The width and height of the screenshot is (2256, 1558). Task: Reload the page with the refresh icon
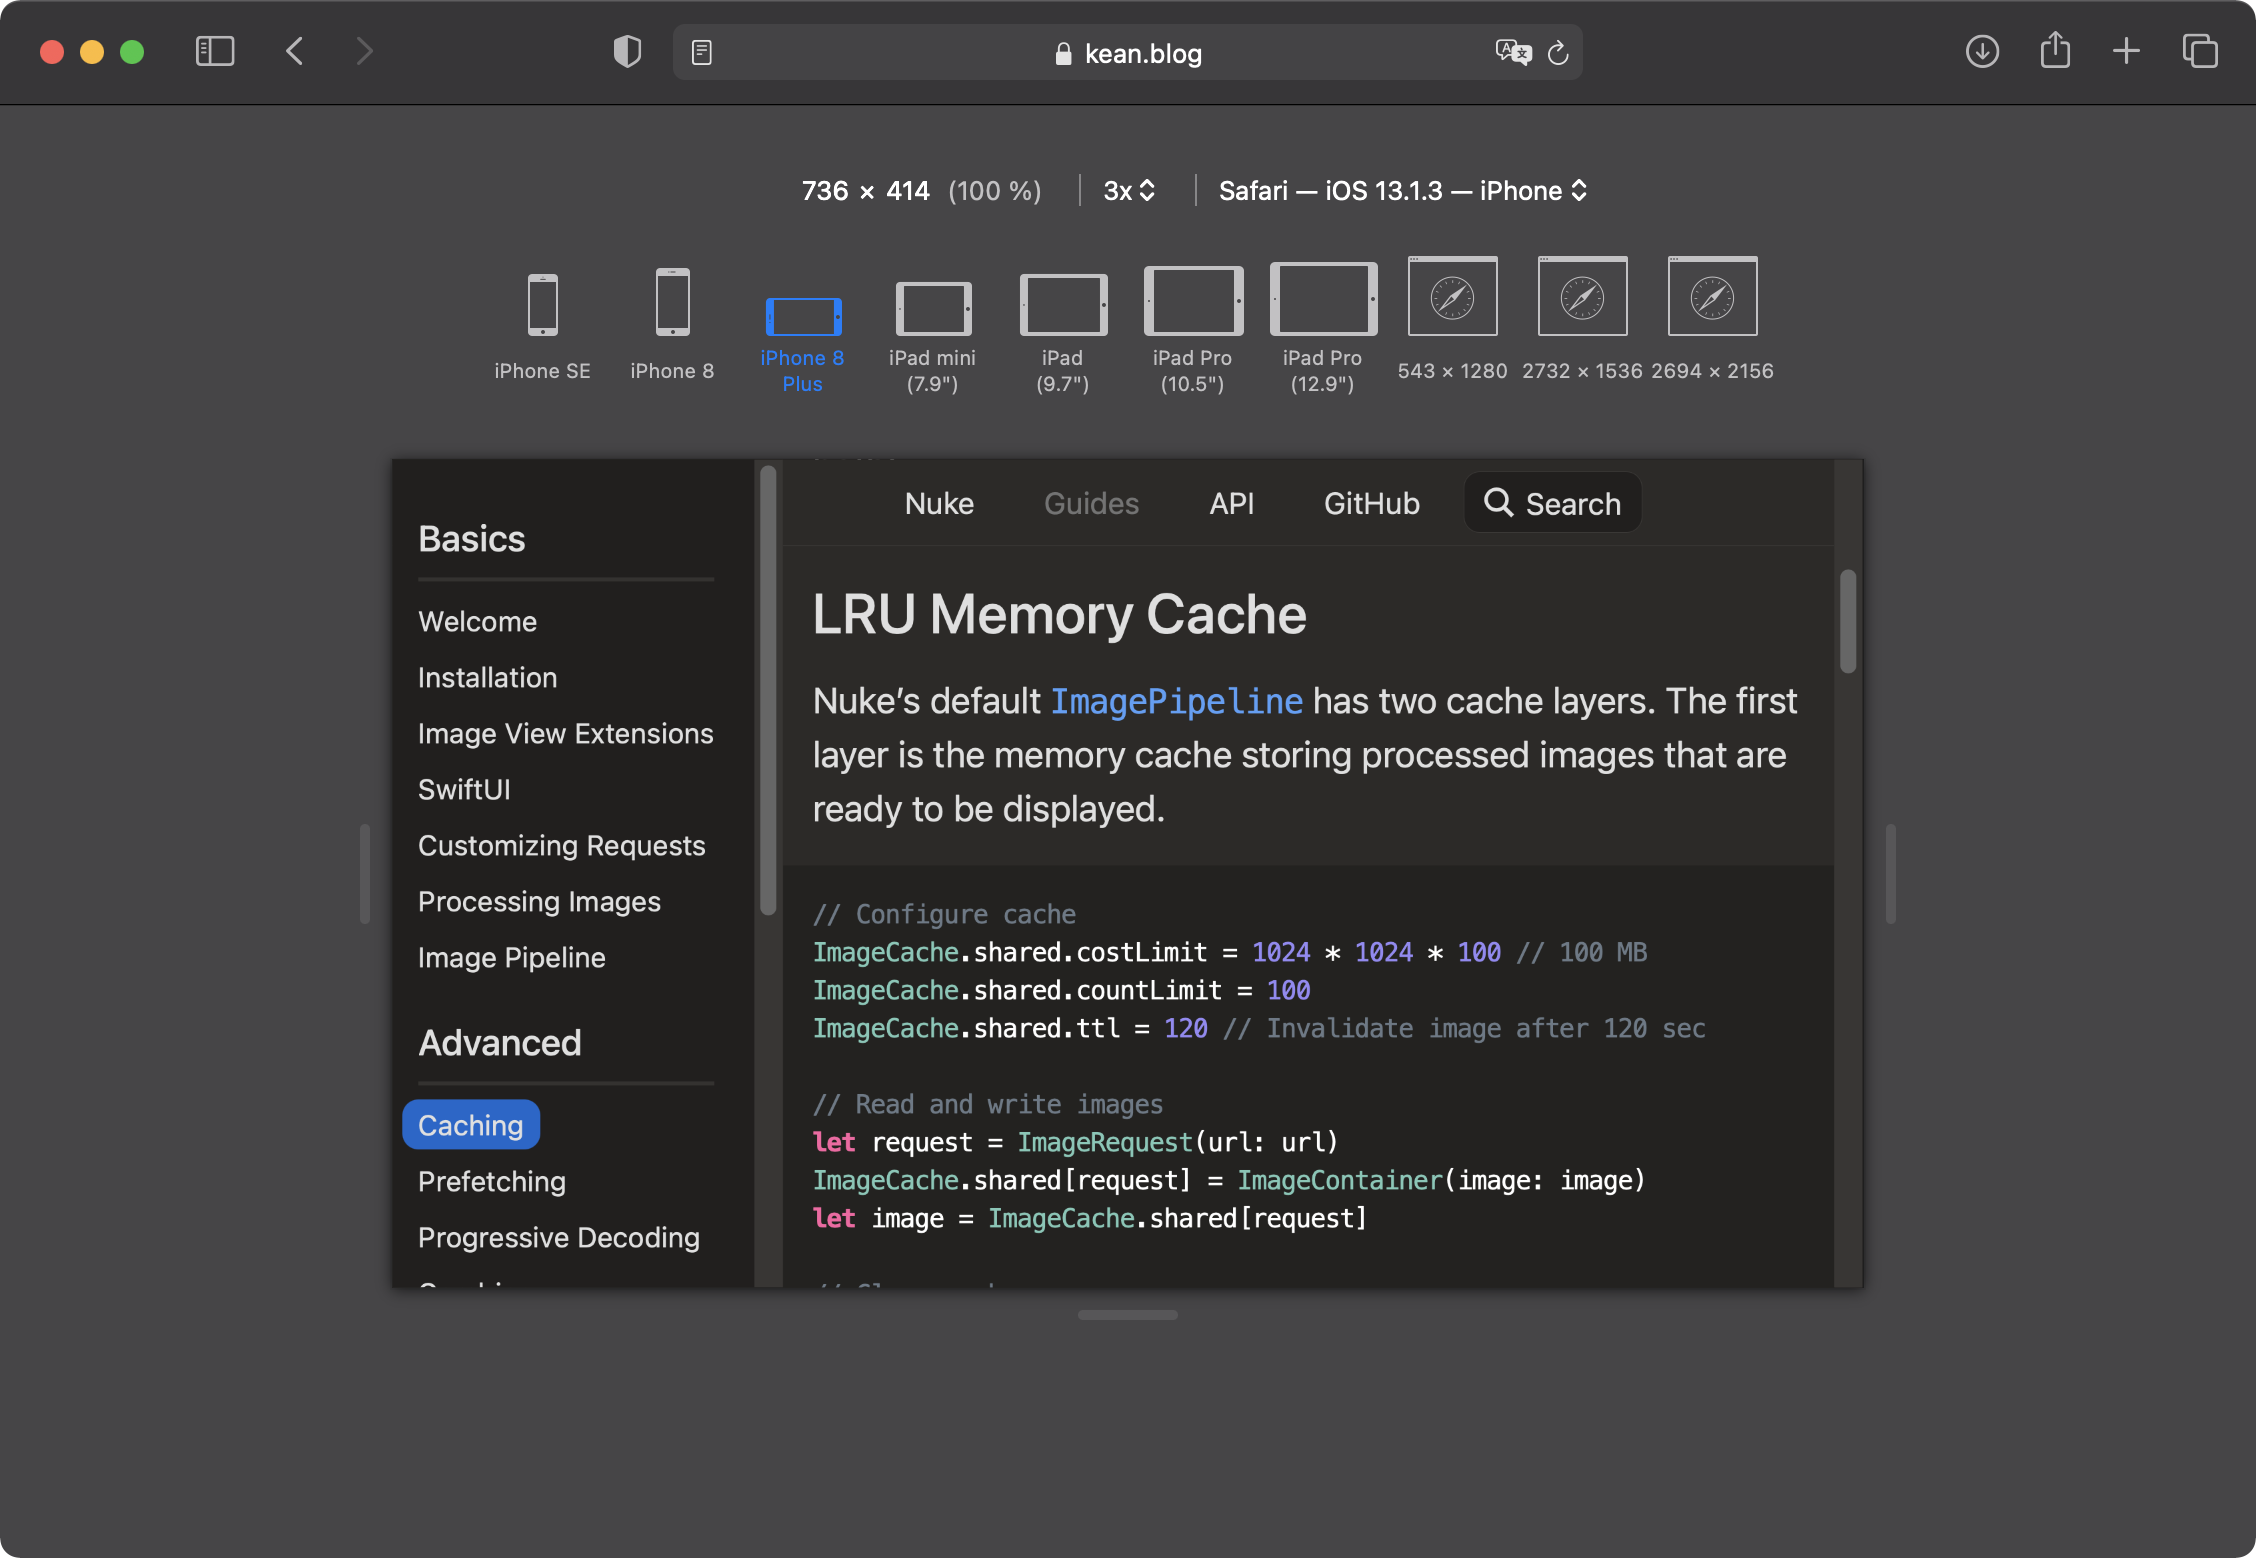coord(1558,53)
